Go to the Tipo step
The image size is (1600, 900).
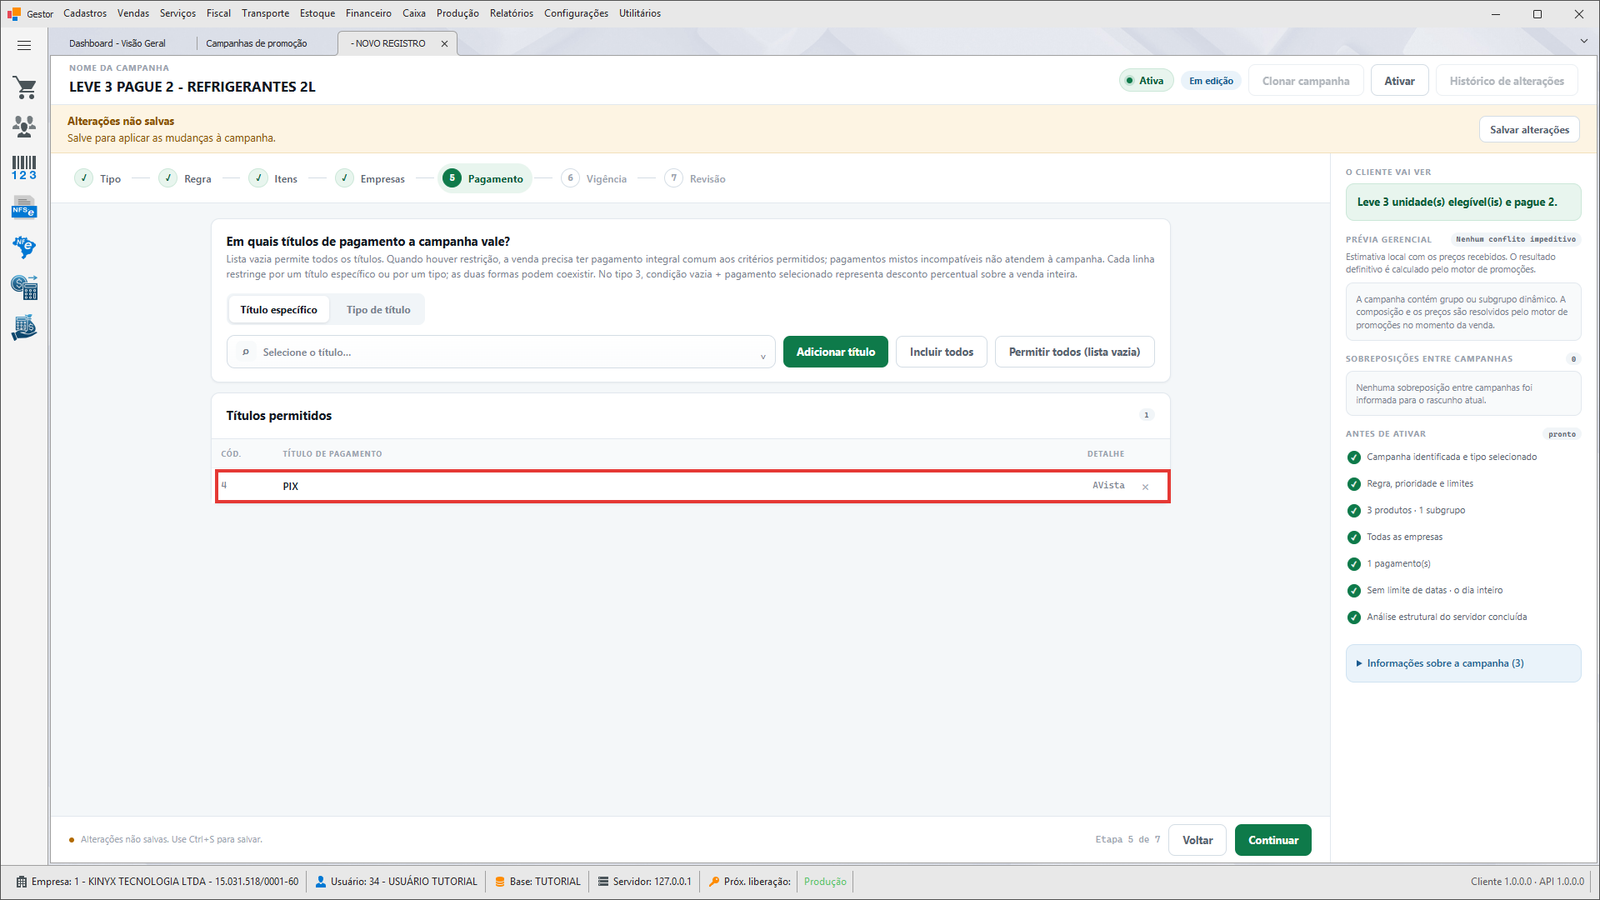click(98, 179)
